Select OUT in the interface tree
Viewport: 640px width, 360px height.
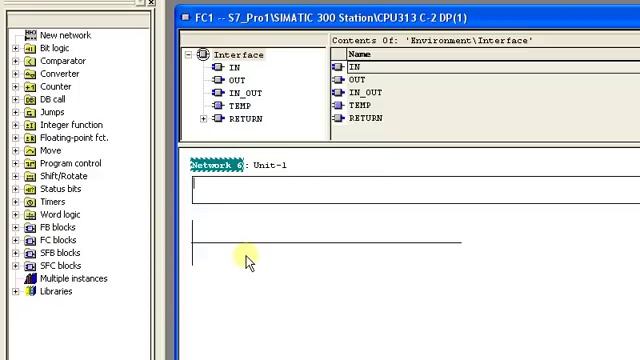point(237,80)
